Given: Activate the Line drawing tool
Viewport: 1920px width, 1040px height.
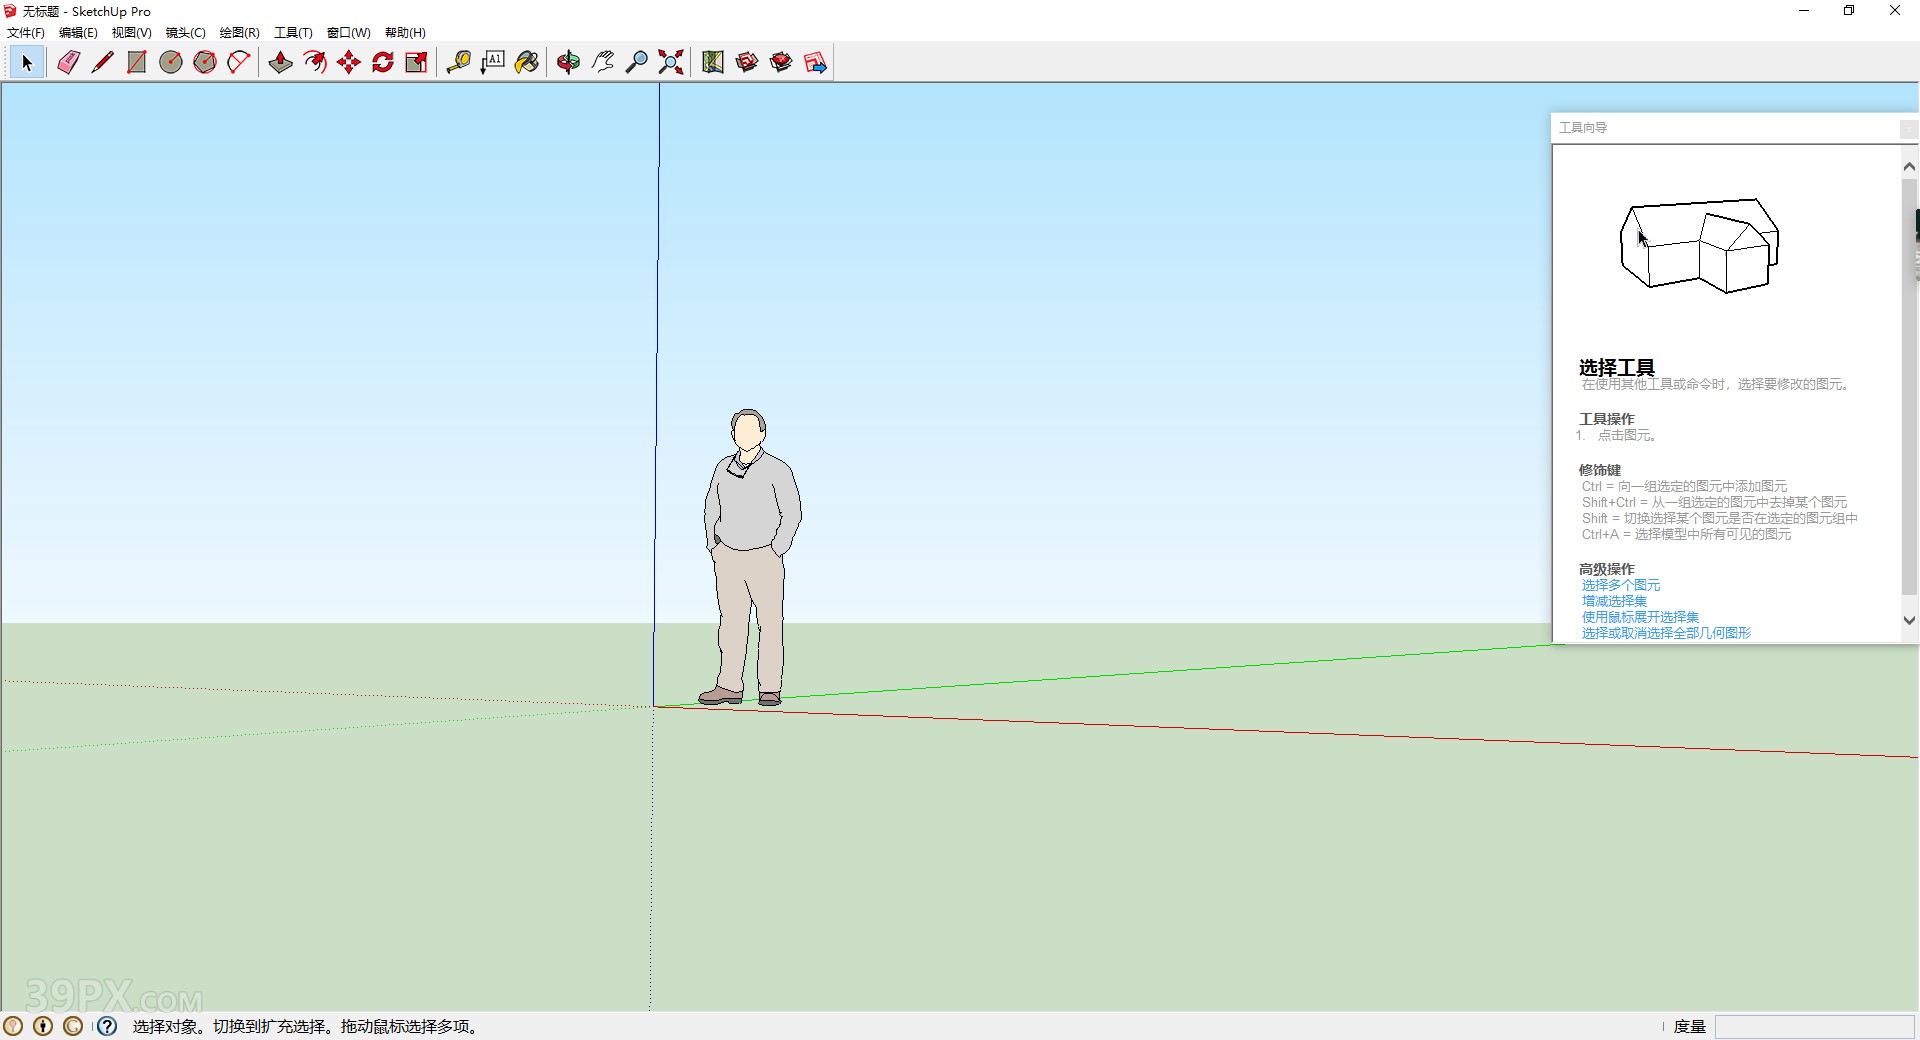Looking at the screenshot, I should point(102,62).
